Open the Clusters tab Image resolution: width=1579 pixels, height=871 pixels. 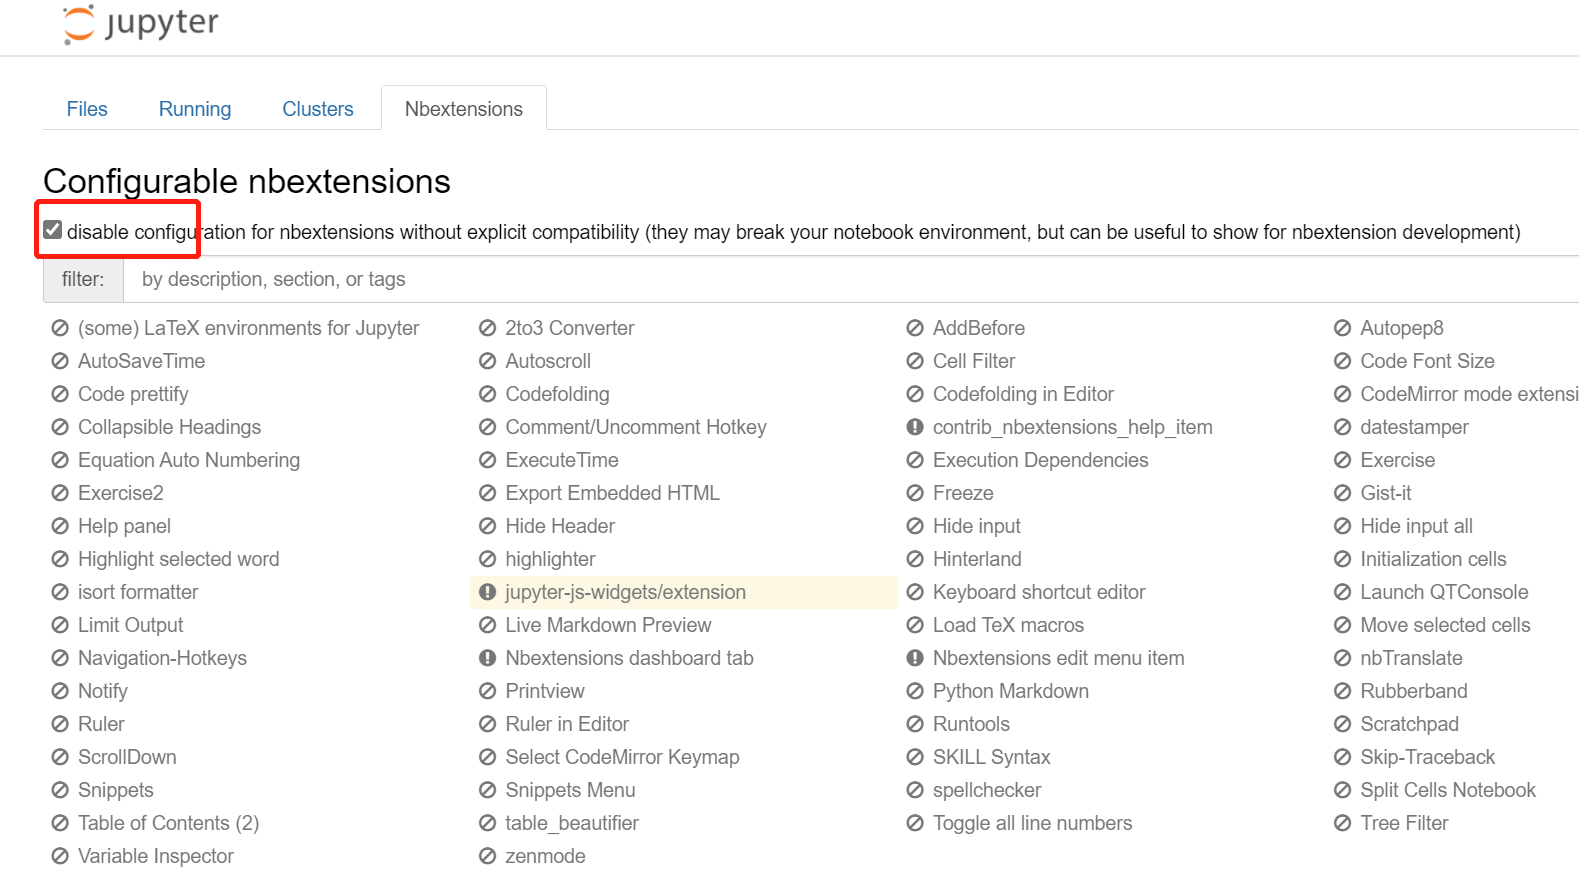click(x=317, y=109)
